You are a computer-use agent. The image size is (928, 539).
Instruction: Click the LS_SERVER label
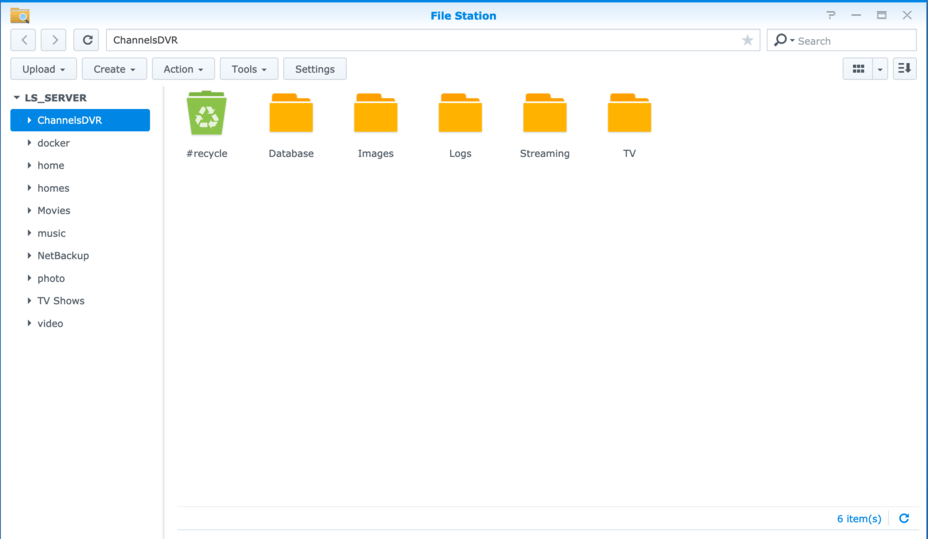coord(56,98)
